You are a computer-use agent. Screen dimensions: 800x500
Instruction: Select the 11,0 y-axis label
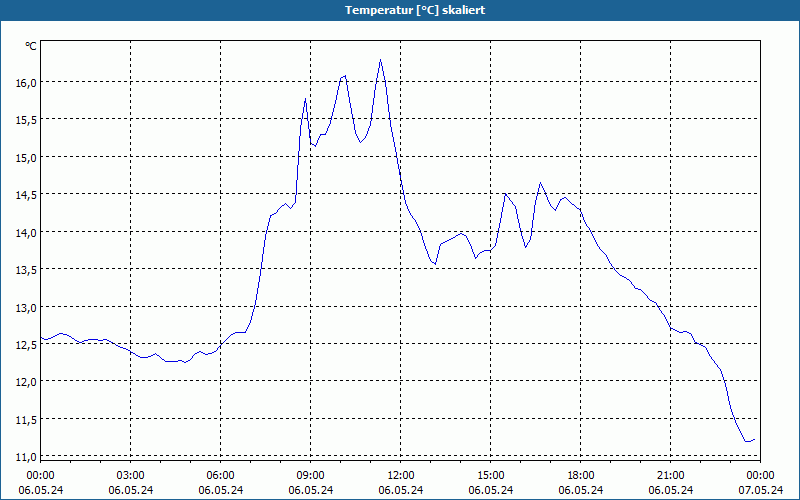(26, 457)
